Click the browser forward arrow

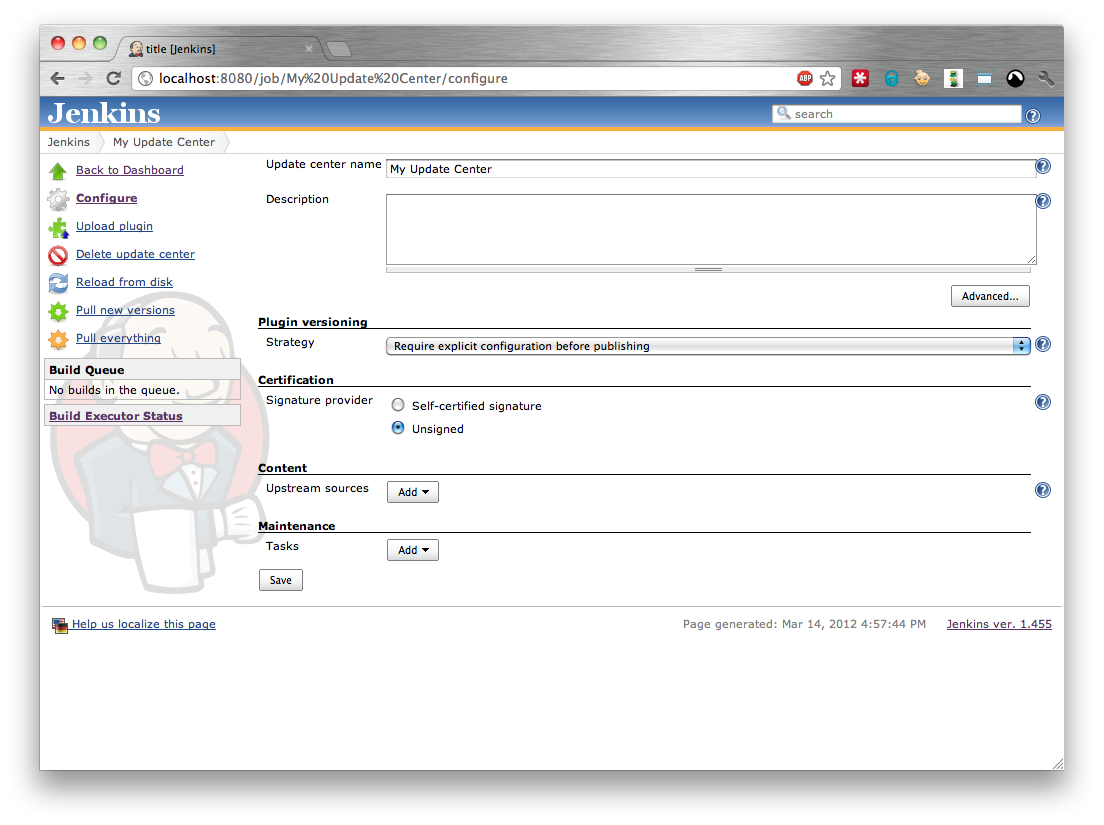pos(85,78)
